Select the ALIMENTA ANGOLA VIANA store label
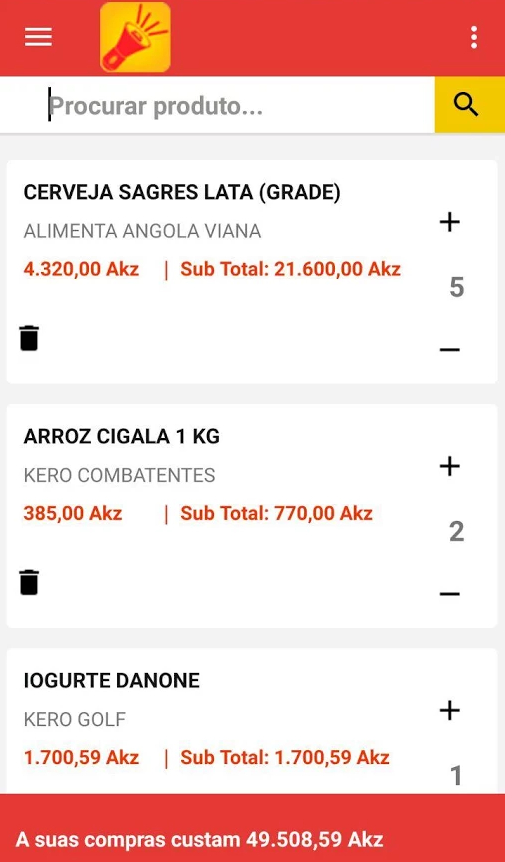505x862 pixels. point(142,231)
